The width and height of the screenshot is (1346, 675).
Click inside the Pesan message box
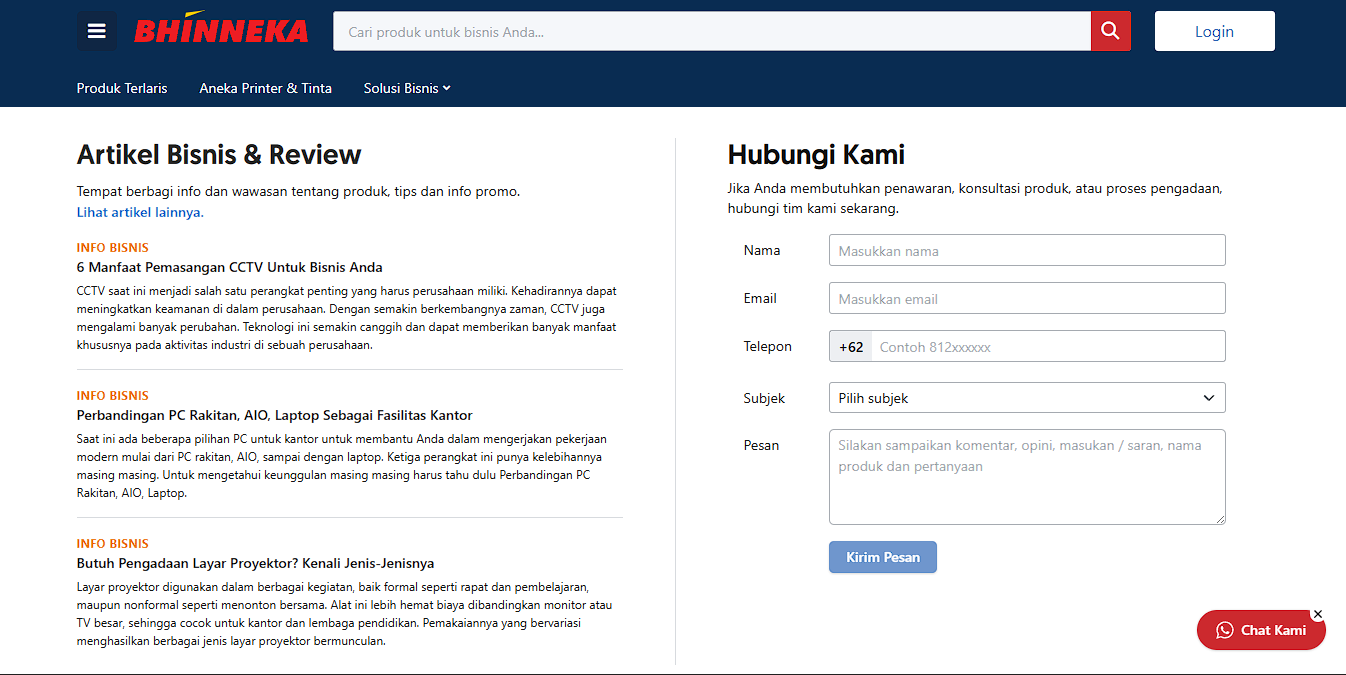(x=1027, y=477)
